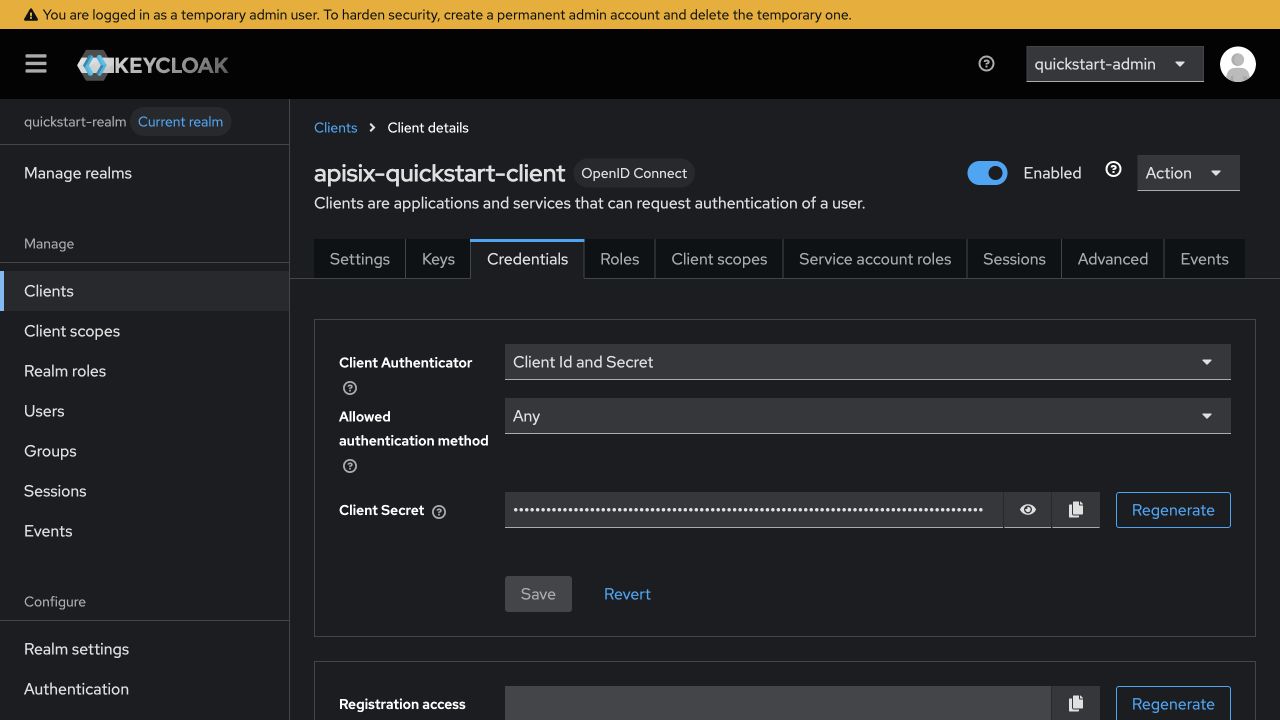This screenshot has width=1280, height=720.
Task: Open Client scopes in the sidebar
Action: pyautogui.click(x=144, y=331)
